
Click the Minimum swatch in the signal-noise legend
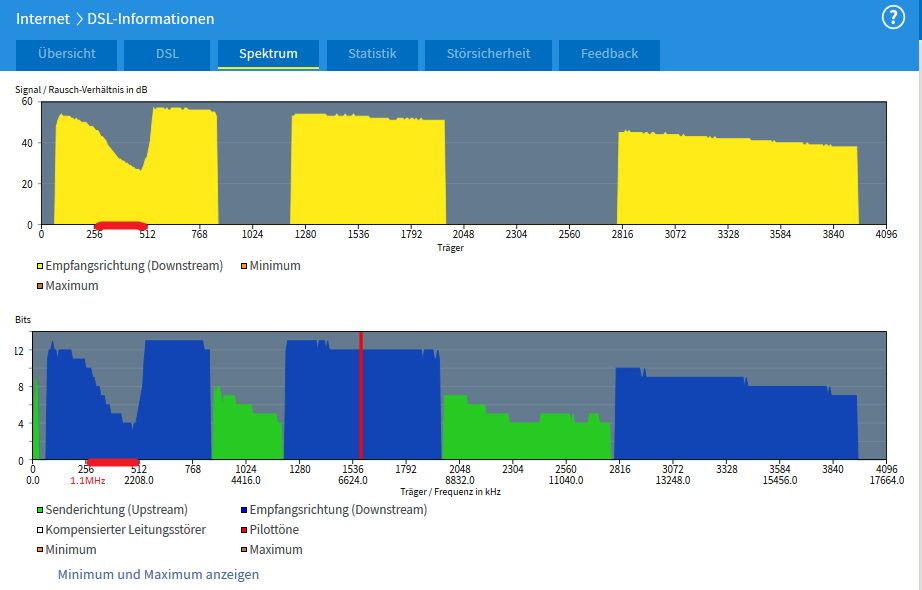(244, 267)
